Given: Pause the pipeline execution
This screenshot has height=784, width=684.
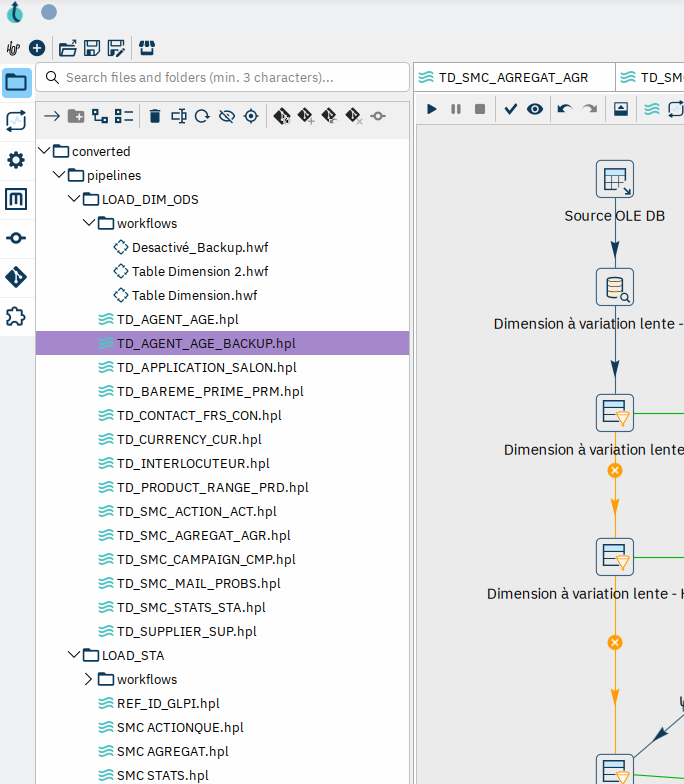Looking at the screenshot, I should click(x=456, y=109).
